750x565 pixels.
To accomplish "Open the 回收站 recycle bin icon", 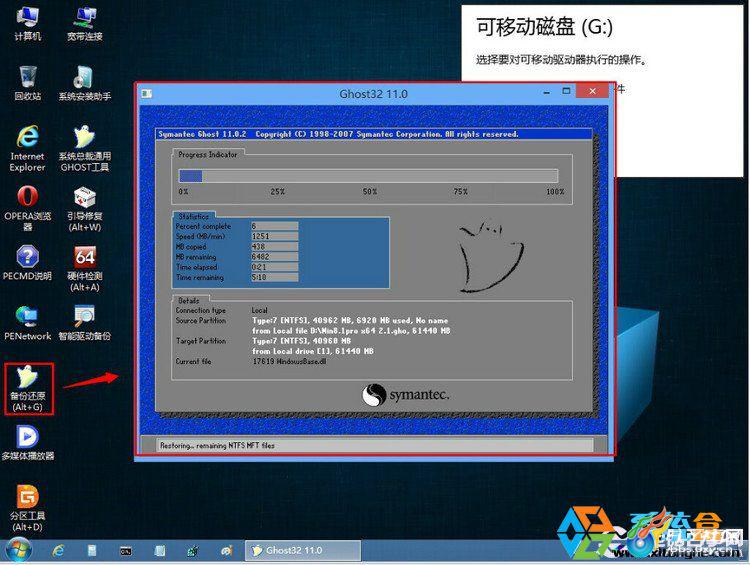I will 27,83.
